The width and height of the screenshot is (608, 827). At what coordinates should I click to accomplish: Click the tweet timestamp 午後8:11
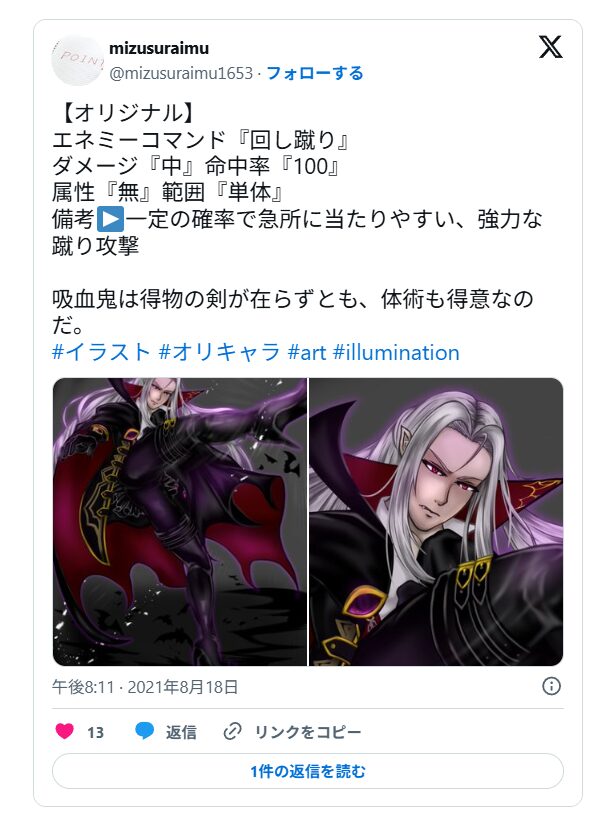click(83, 687)
